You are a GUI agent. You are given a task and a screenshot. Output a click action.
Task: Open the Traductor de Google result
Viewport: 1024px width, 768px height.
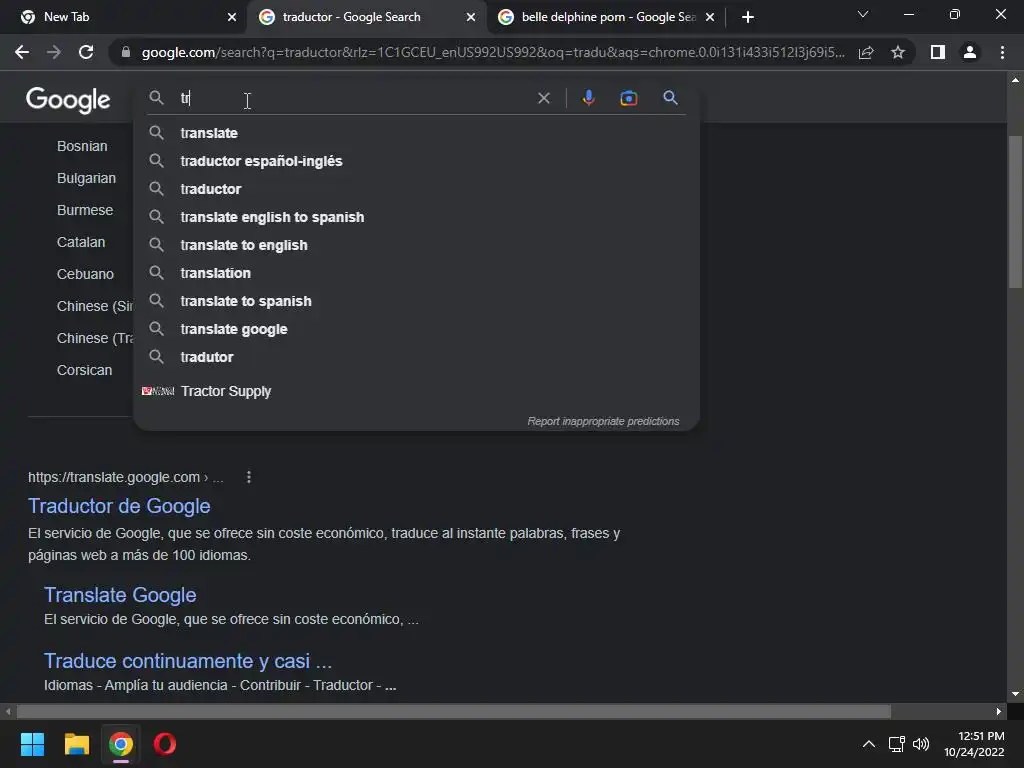pyautogui.click(x=119, y=506)
